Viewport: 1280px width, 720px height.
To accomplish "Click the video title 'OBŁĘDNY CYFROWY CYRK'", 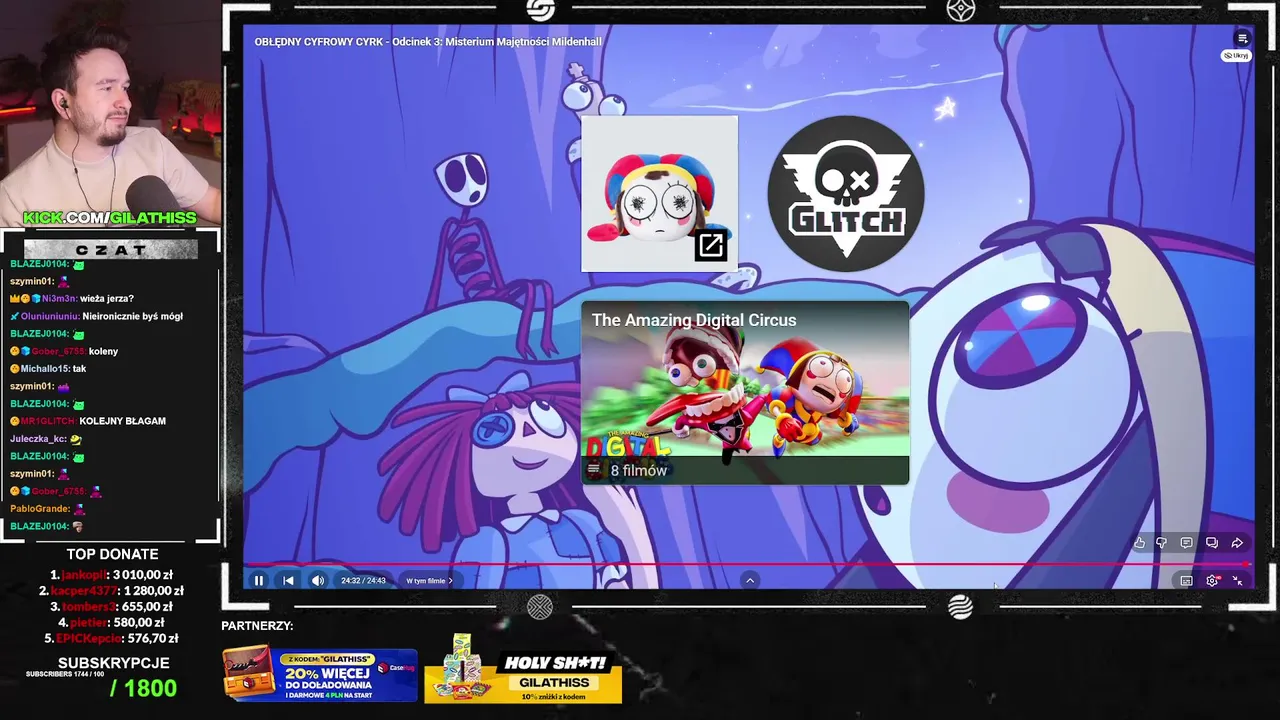I will [428, 42].
